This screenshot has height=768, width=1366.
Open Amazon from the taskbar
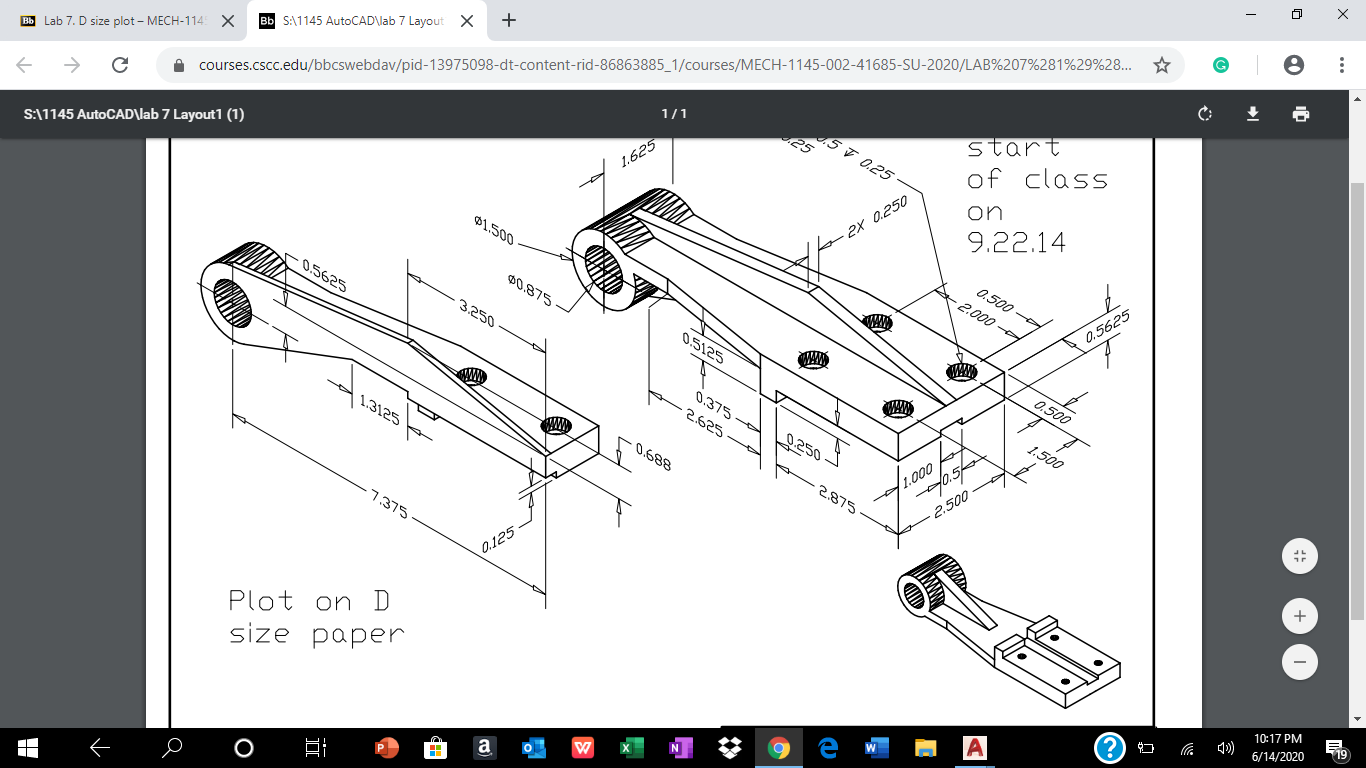click(x=484, y=747)
